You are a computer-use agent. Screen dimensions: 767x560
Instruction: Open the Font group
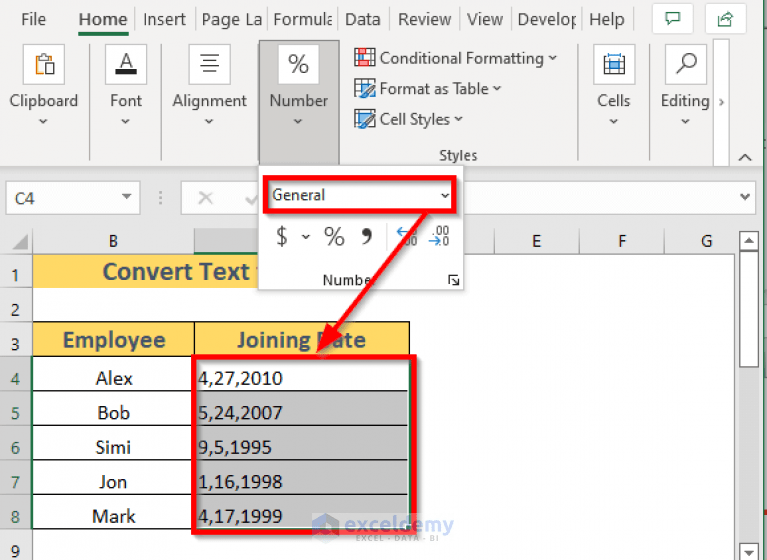[x=126, y=86]
